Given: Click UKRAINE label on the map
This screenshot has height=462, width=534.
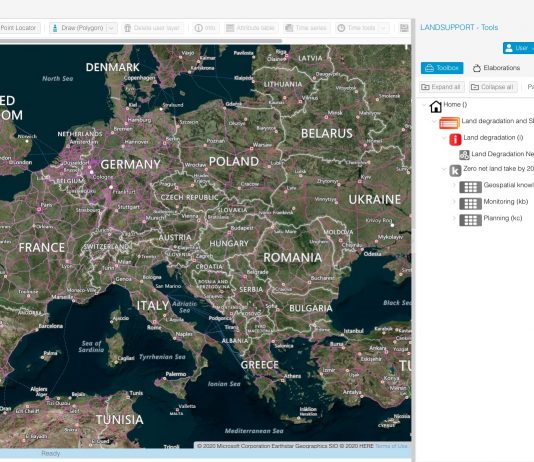Looking at the screenshot, I should pos(375,200).
